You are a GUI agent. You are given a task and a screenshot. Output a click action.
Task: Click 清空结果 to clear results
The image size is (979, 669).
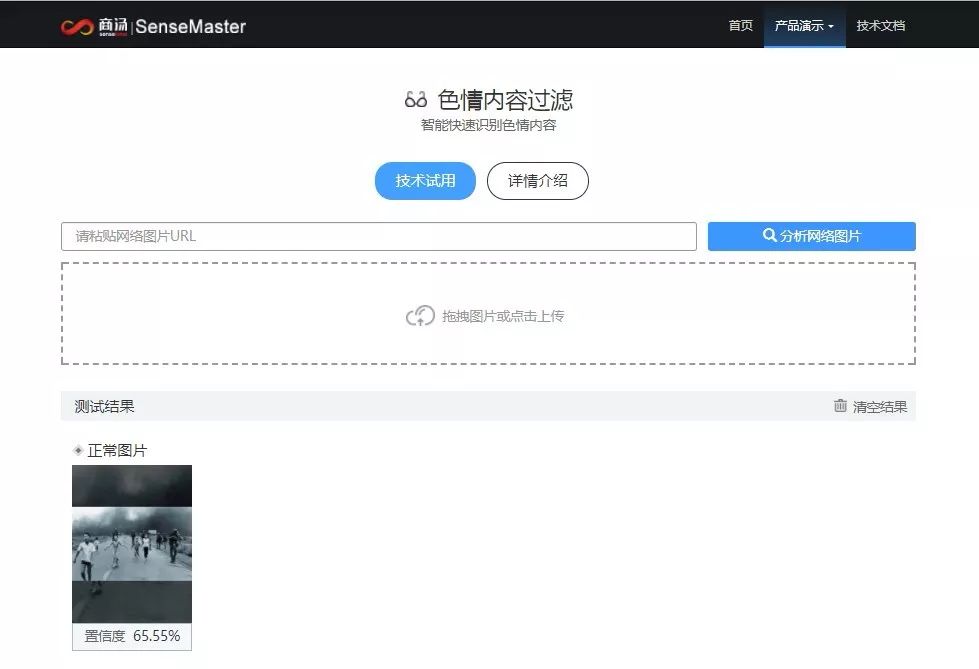(x=880, y=407)
